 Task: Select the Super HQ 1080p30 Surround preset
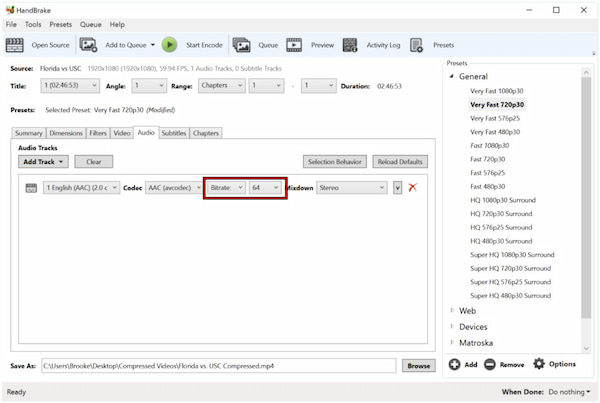coord(512,255)
